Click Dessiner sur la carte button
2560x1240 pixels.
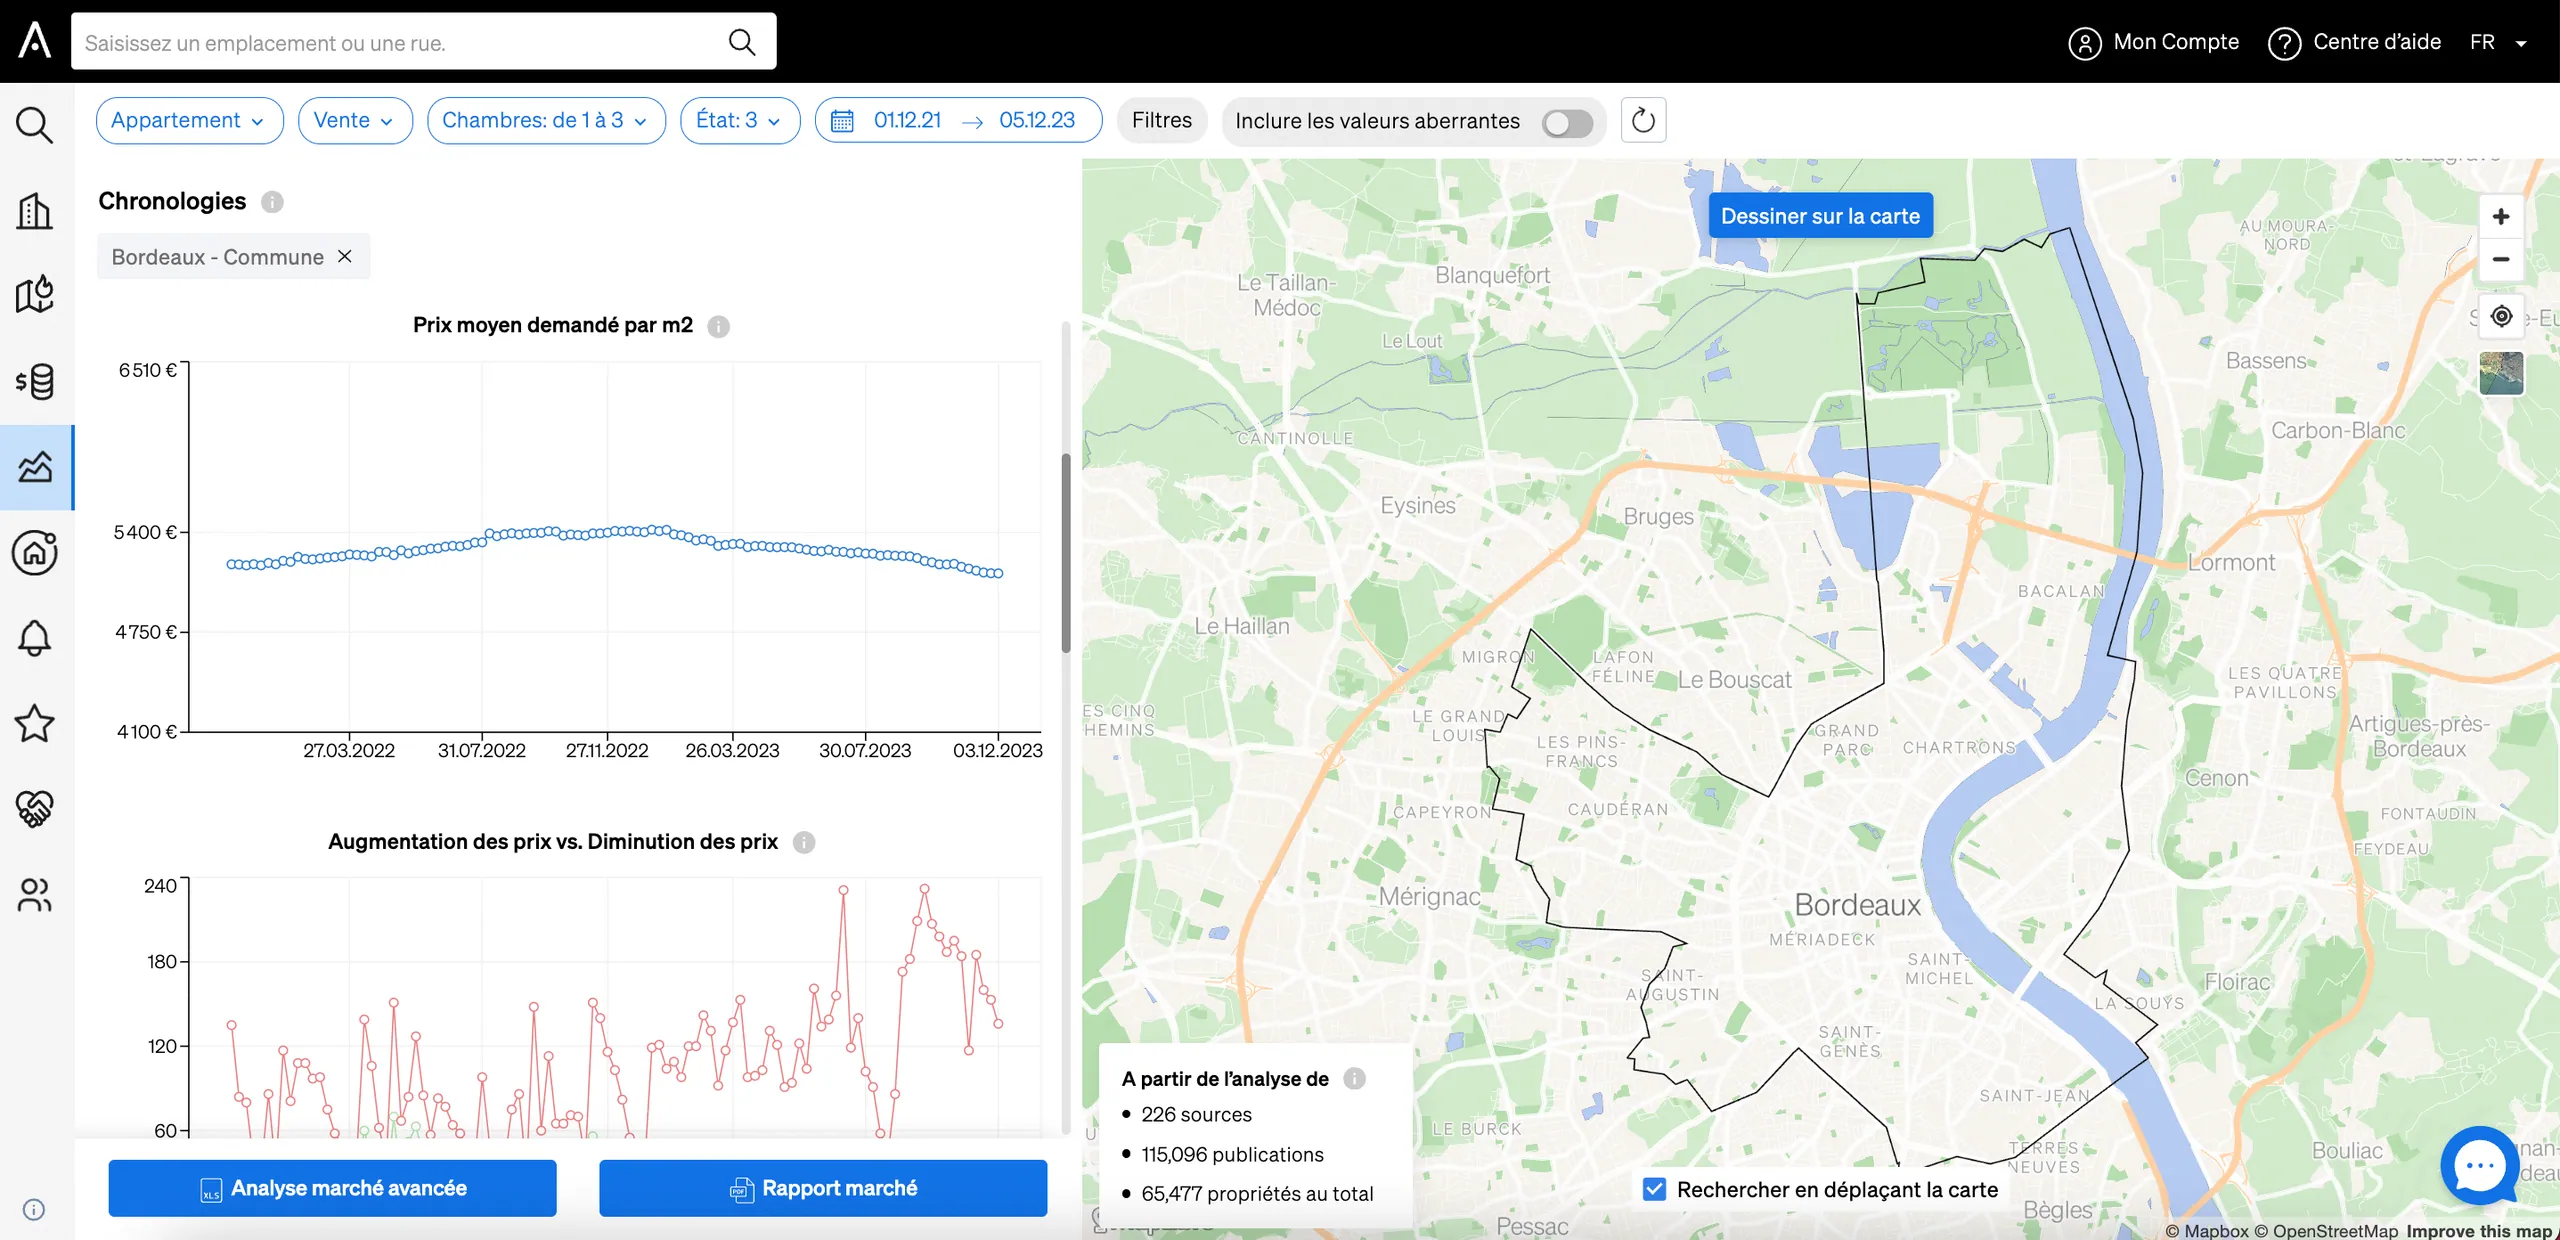(1820, 216)
